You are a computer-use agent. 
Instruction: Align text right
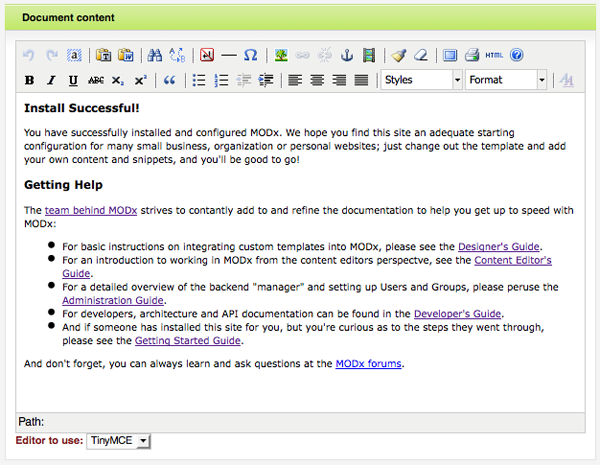coord(339,80)
